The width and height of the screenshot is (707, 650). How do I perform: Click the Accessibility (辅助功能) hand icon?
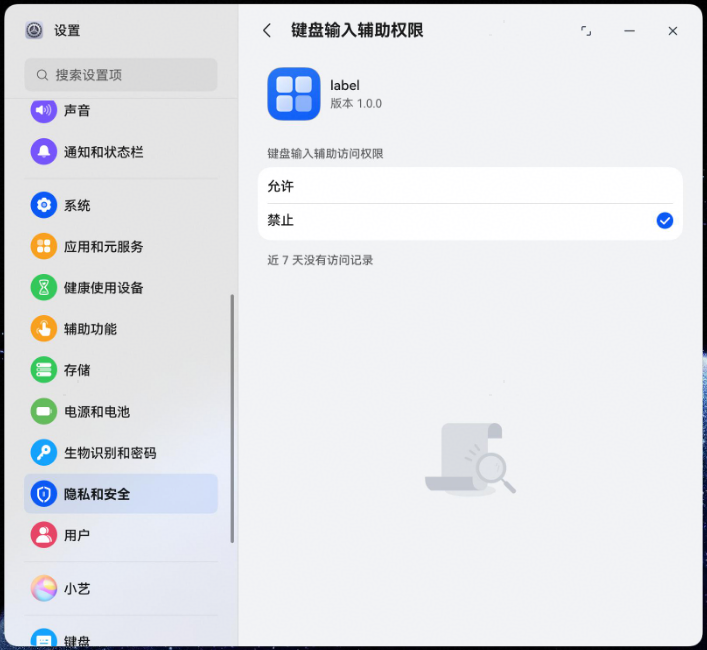(x=43, y=328)
